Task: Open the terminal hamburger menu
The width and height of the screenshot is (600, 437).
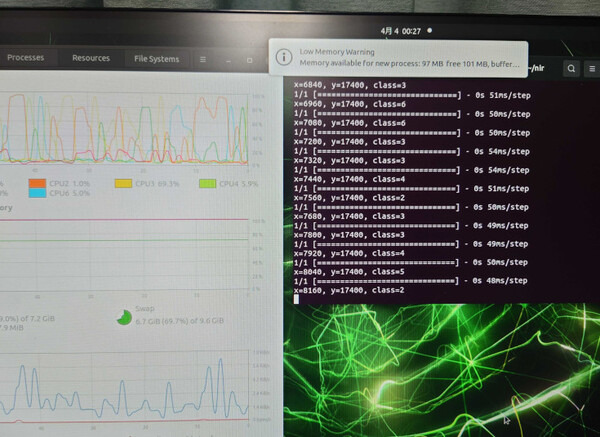Action: coord(593,69)
